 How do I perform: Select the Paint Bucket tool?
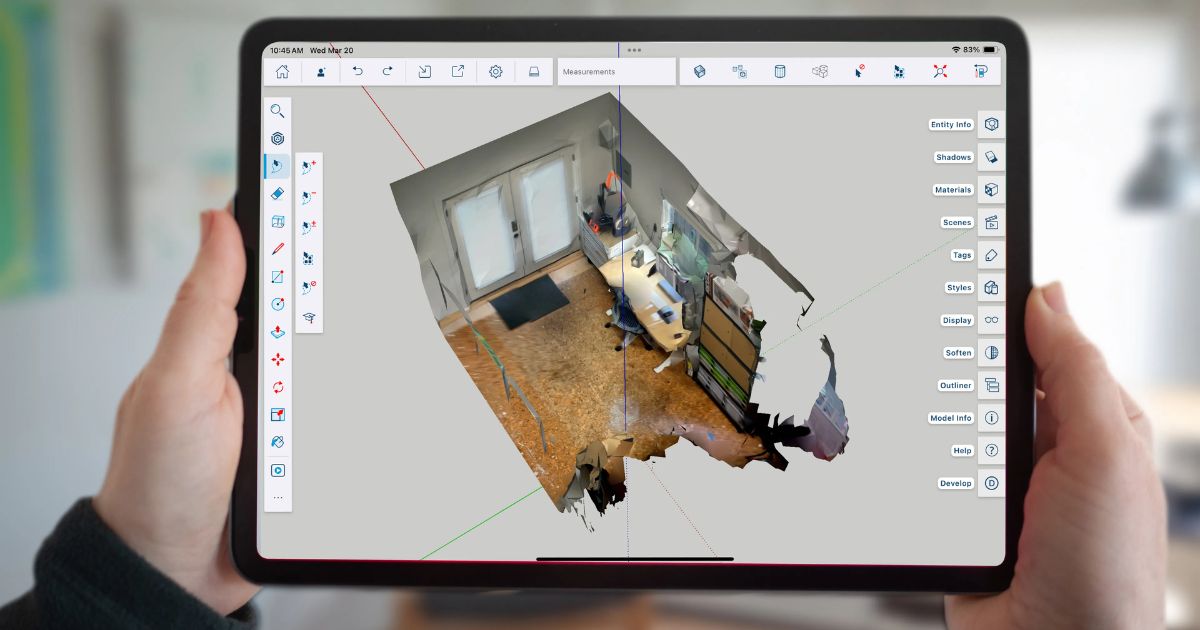coord(278,442)
